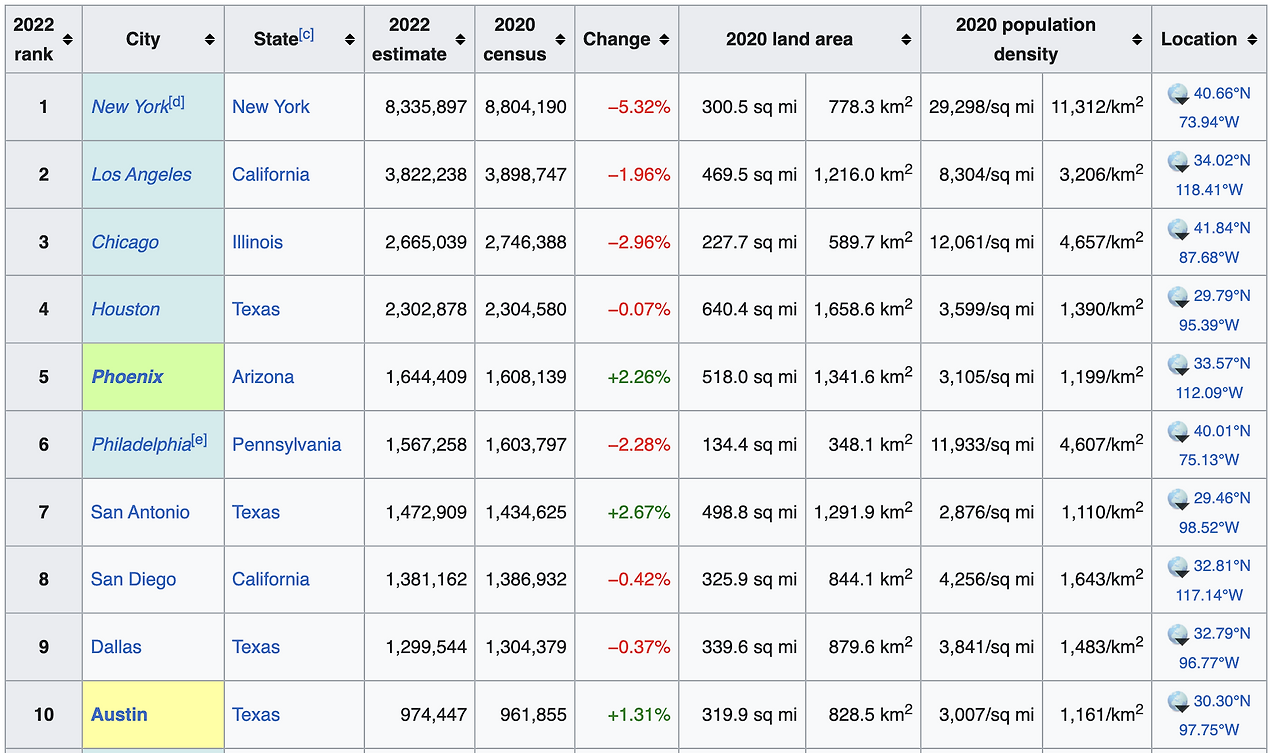Follow the Houston city link
The image size is (1280, 753).
point(125,309)
